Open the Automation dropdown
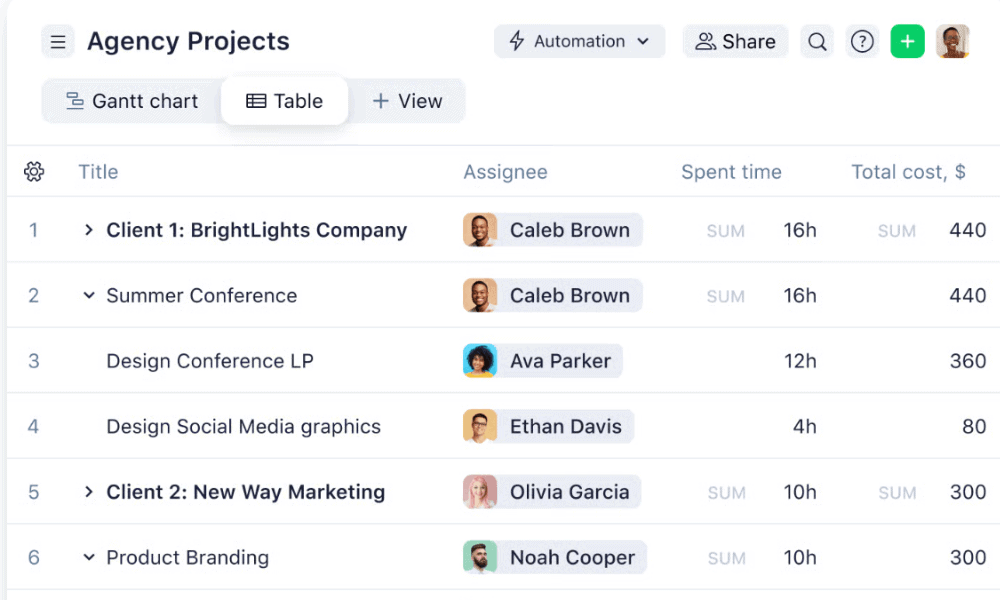The height and width of the screenshot is (600, 1000). point(579,42)
